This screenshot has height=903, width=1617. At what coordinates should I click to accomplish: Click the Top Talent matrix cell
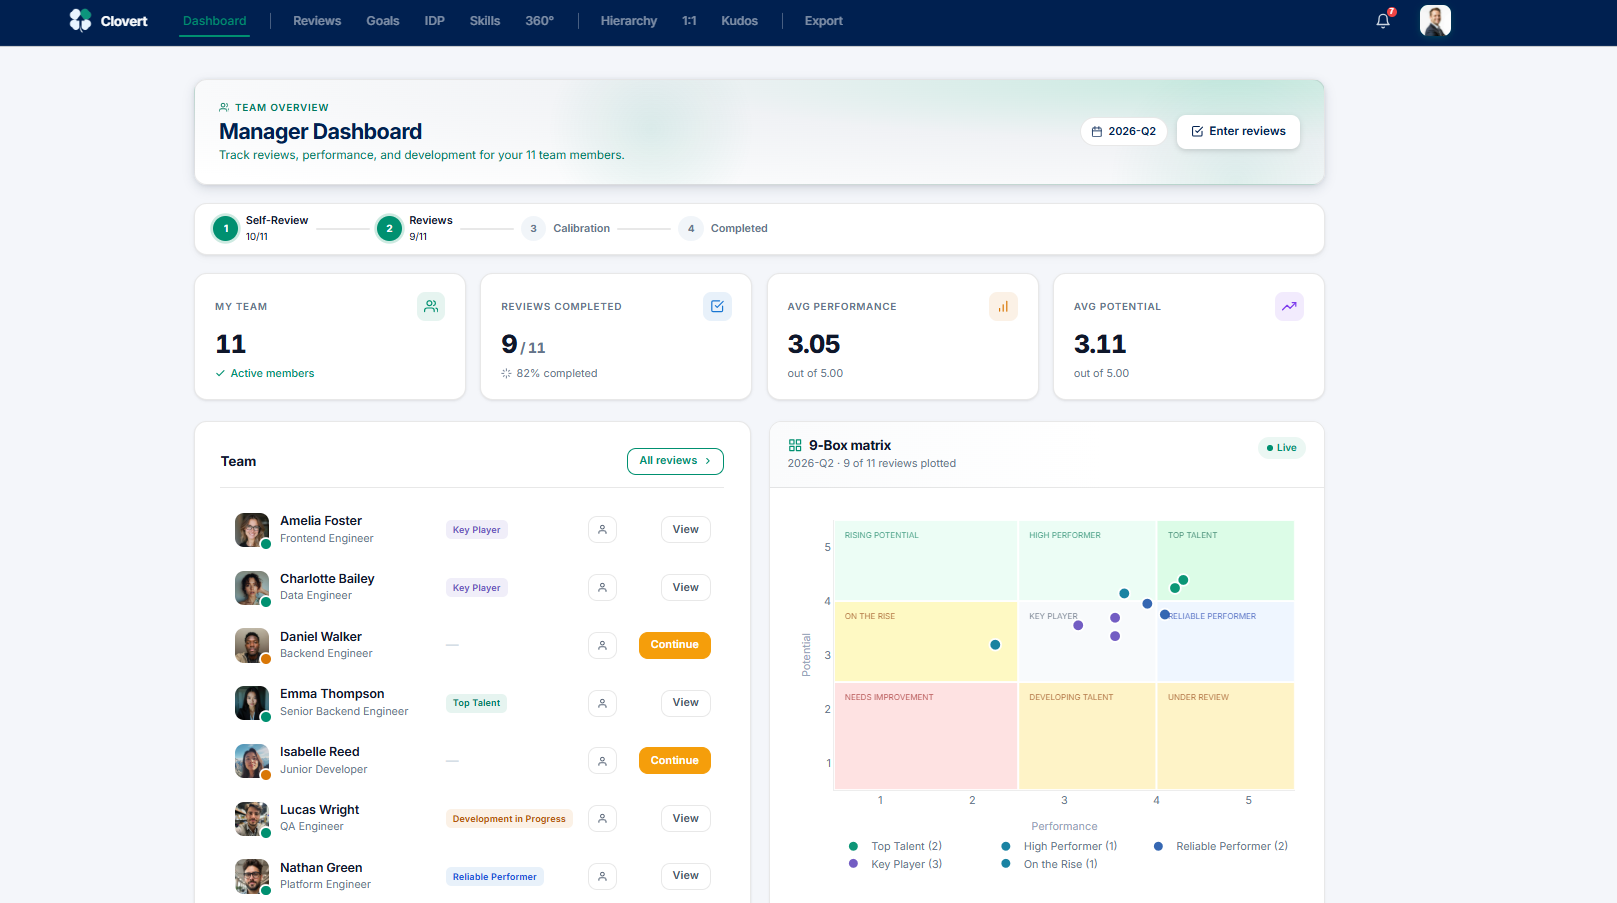tap(1225, 560)
